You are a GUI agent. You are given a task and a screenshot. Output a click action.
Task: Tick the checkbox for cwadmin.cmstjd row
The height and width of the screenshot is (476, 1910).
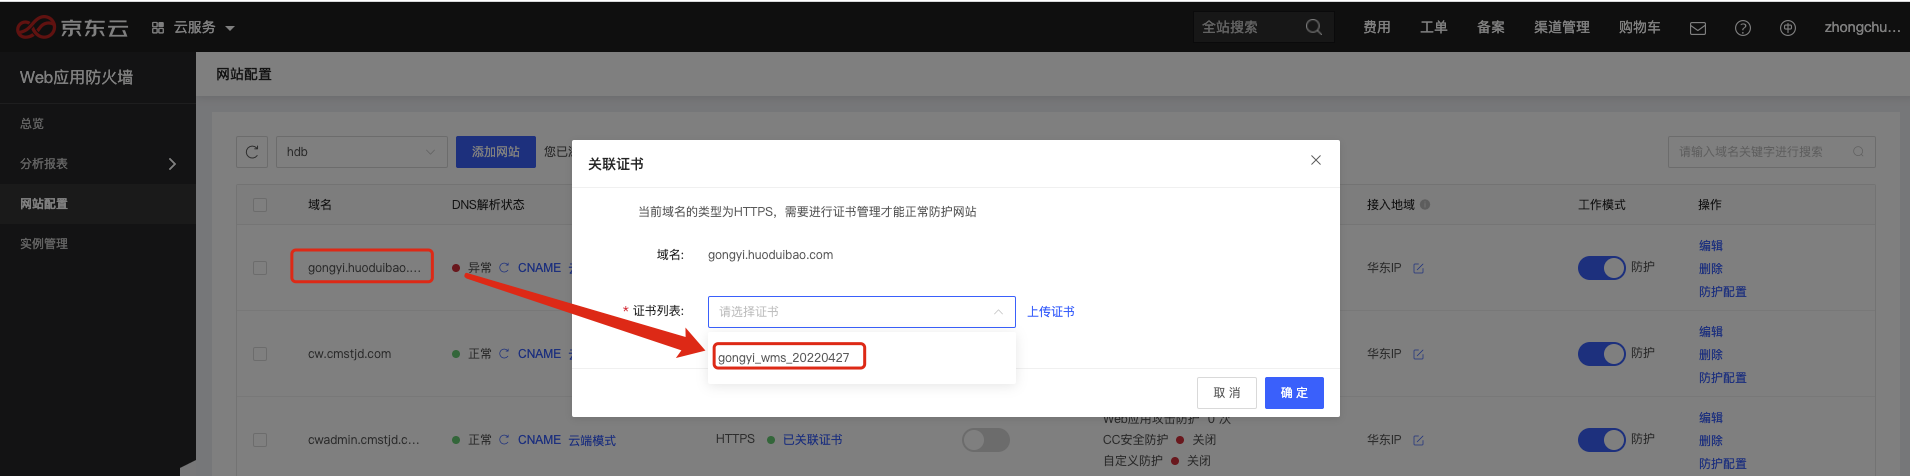point(260,440)
